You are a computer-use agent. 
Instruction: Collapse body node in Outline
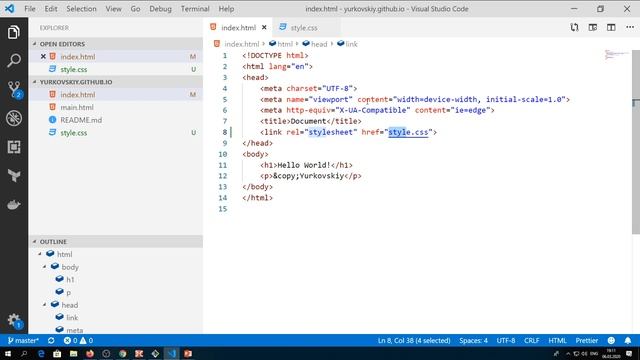coord(44,267)
